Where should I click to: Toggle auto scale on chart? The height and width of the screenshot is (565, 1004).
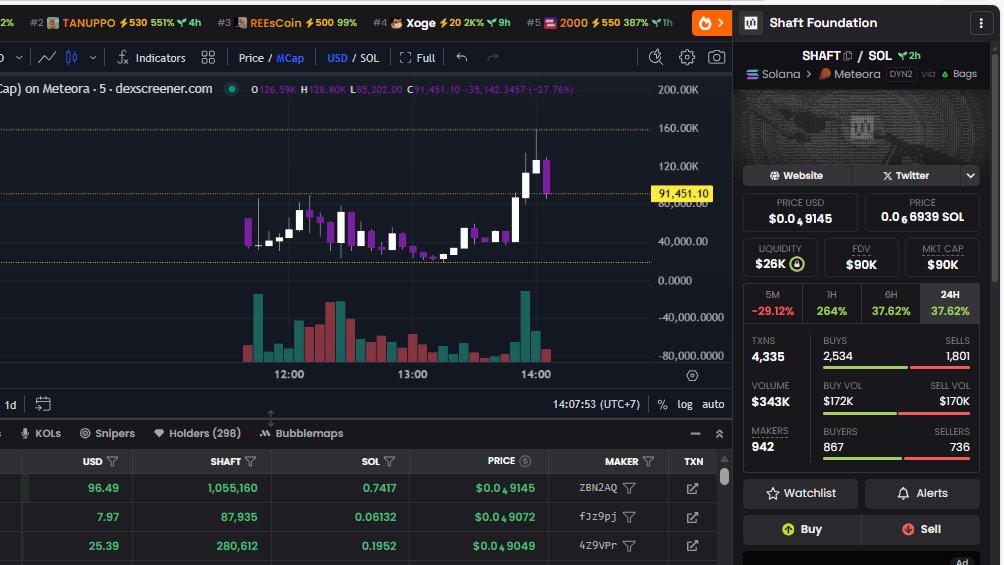tap(713, 404)
